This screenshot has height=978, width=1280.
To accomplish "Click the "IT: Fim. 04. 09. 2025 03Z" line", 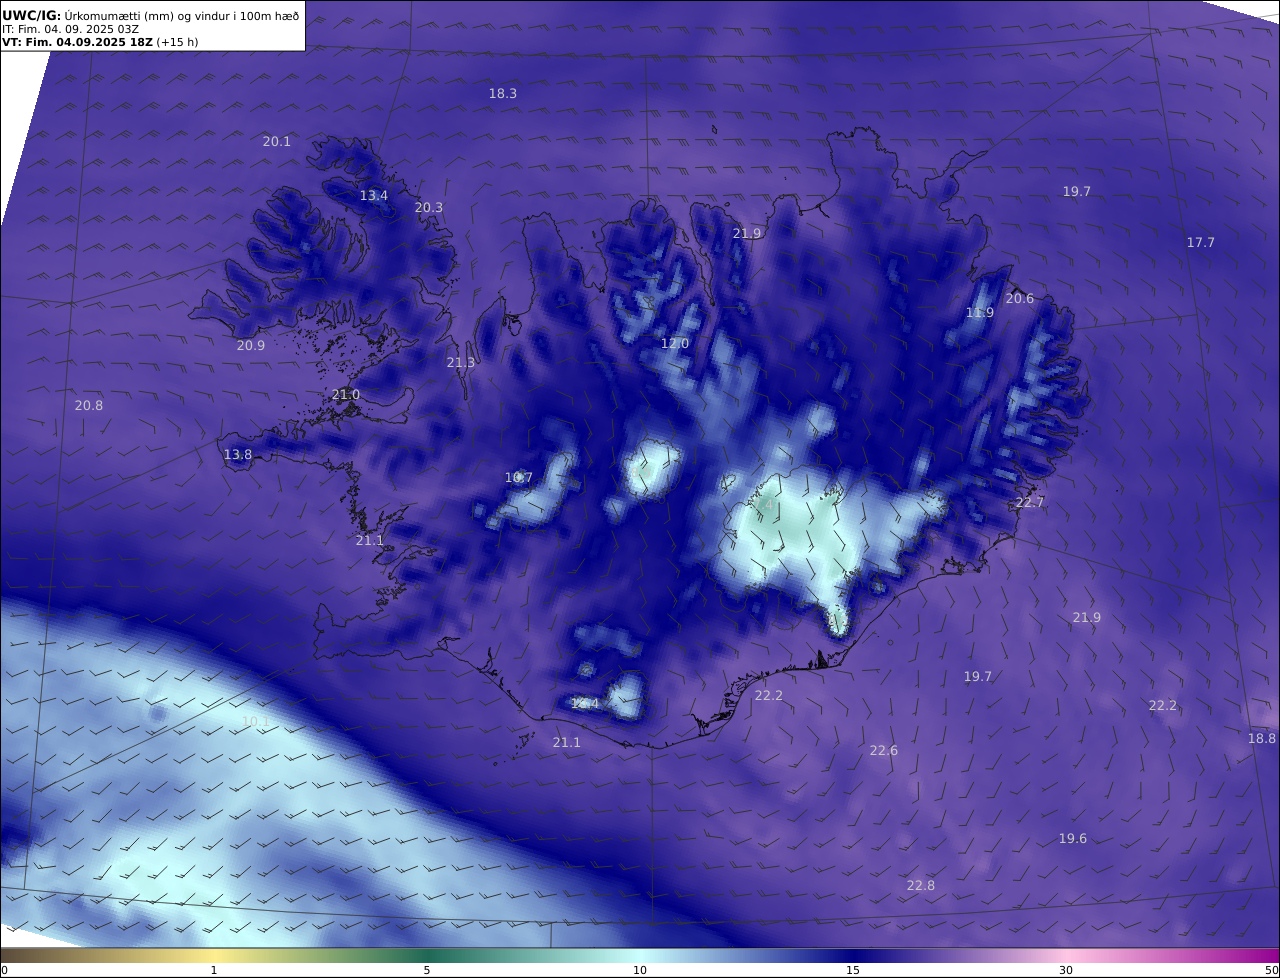I will point(70,29).
